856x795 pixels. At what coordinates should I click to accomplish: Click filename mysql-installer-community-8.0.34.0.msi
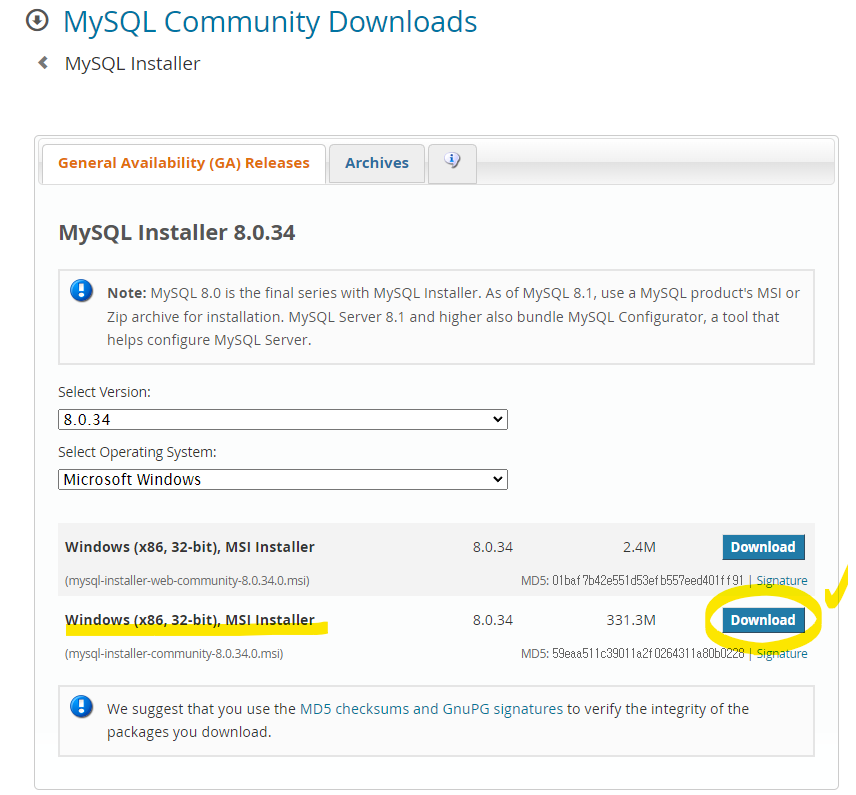click(x=174, y=654)
